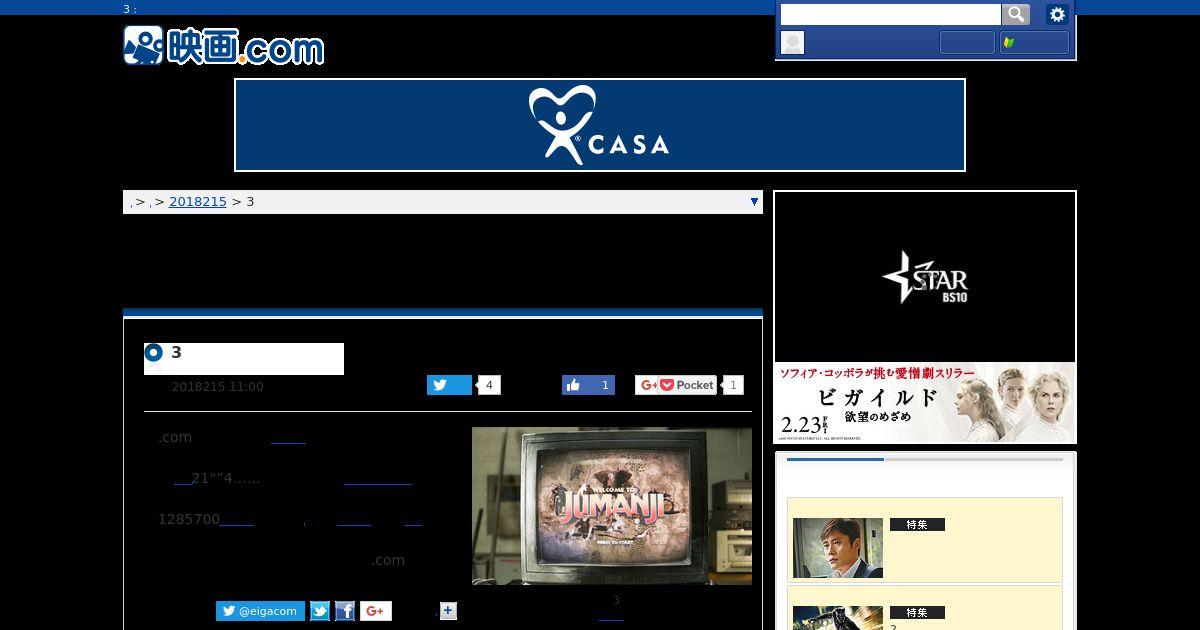Click the small Facebook share icon
The height and width of the screenshot is (630, 1200).
345,611
